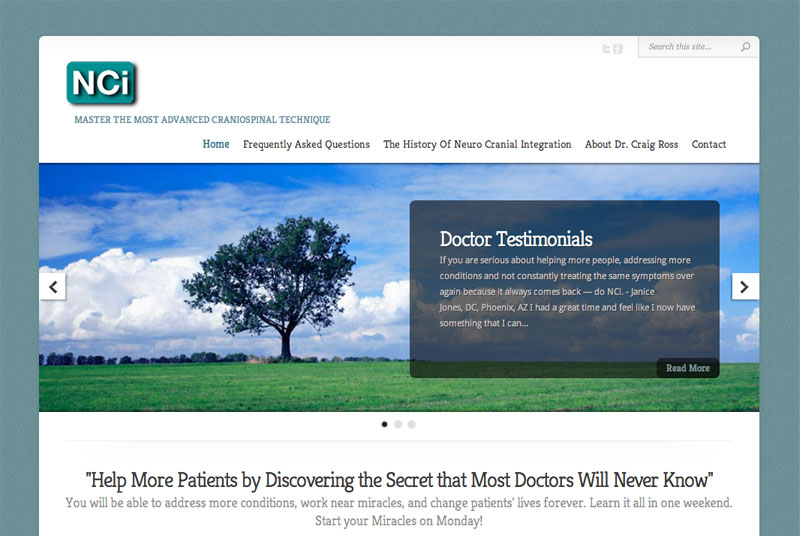Screen dimensions: 800x536
Task: Select the second slider pagination dot
Action: [x=398, y=424]
